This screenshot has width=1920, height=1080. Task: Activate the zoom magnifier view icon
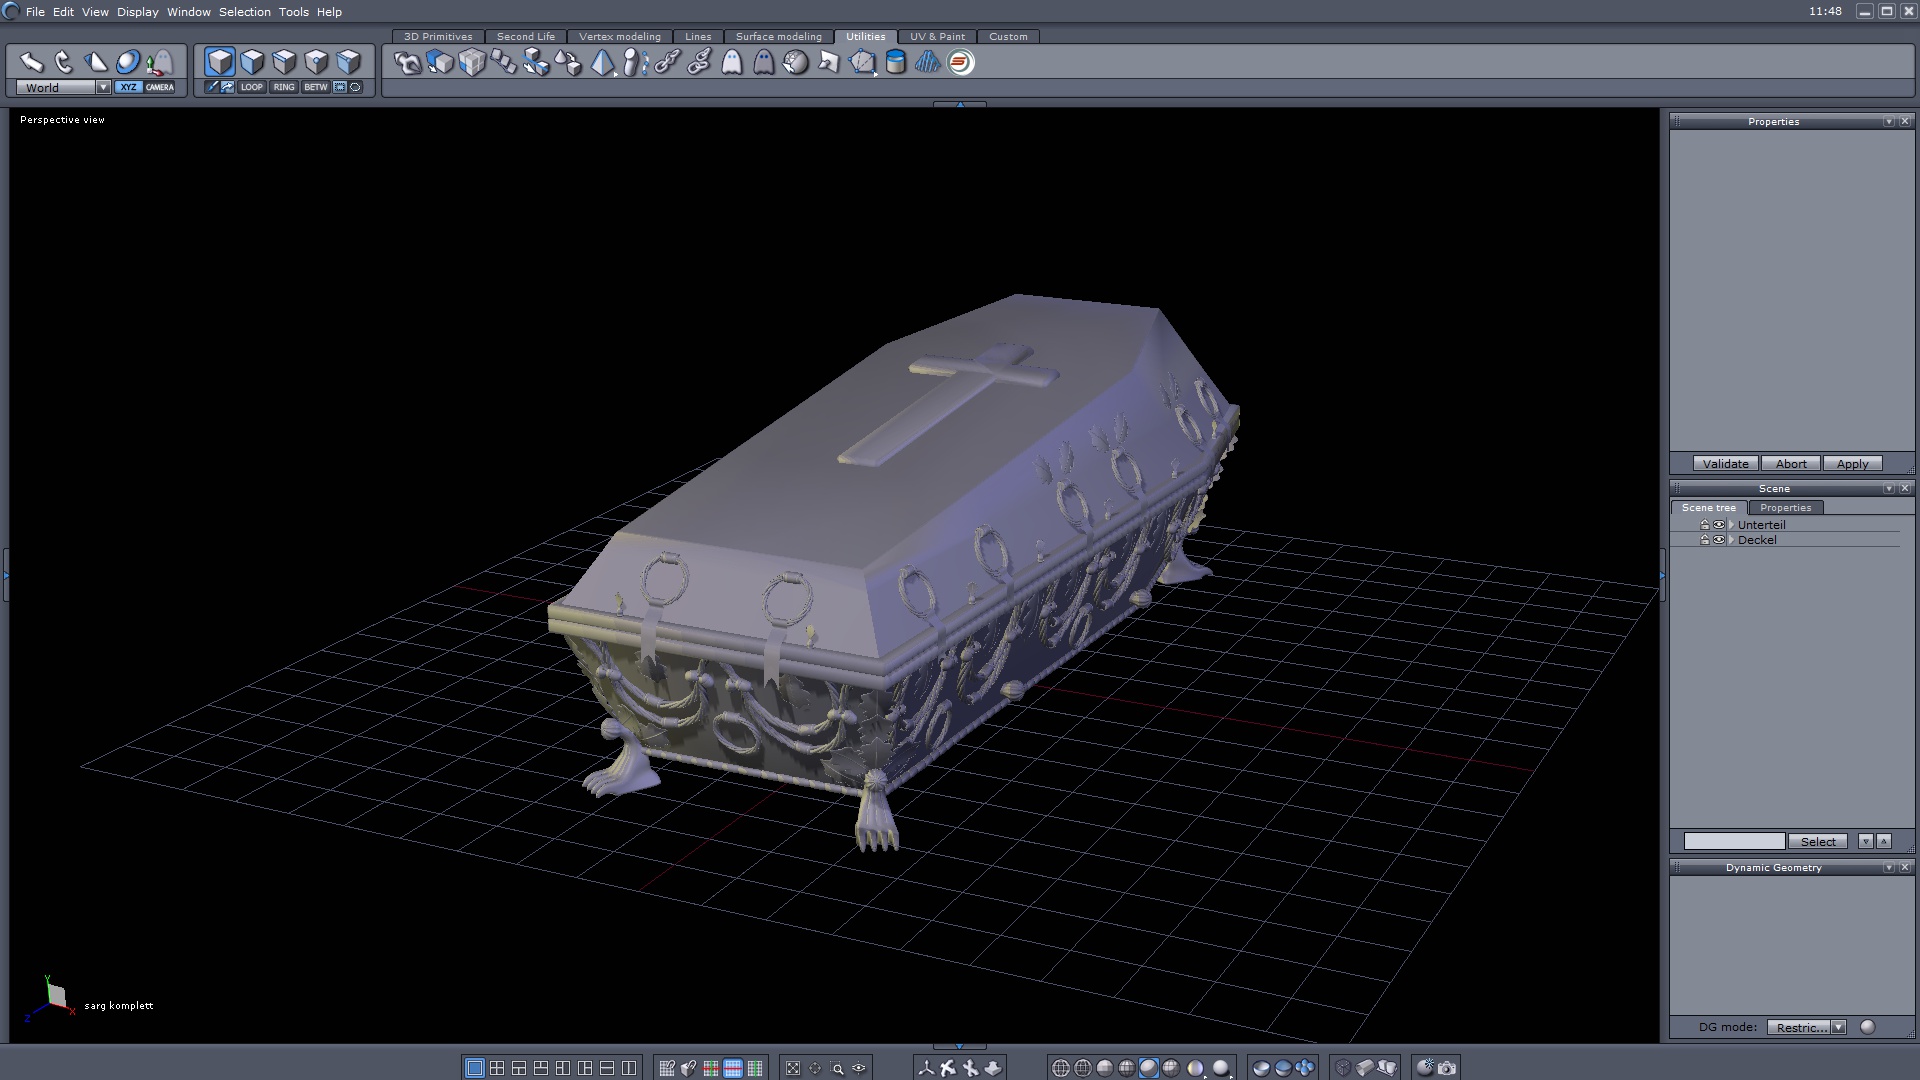click(x=837, y=1068)
